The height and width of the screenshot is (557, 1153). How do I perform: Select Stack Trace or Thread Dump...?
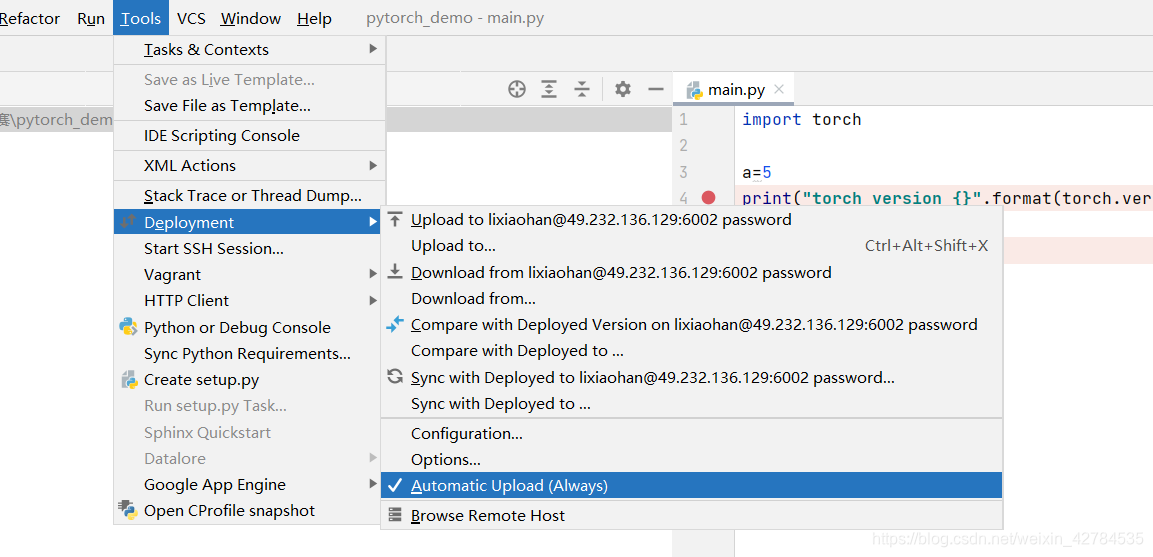tap(249, 196)
